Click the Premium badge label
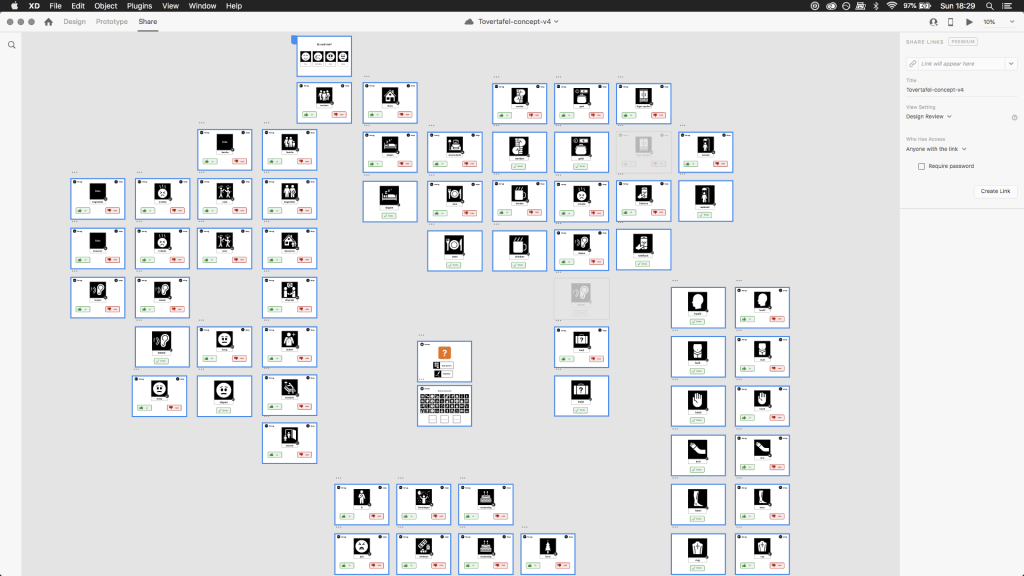This screenshot has height=576, width=1024. (x=963, y=42)
